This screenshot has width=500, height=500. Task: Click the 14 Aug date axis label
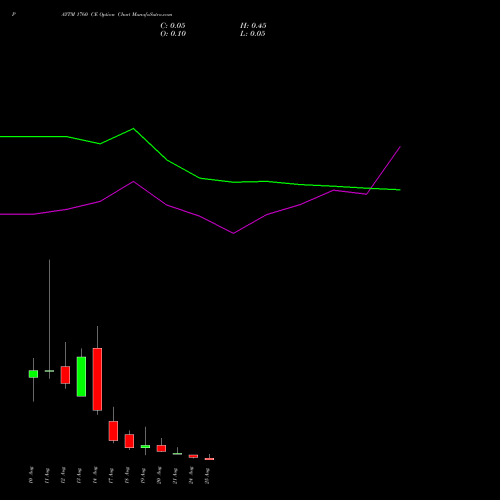pyautogui.click(x=95, y=475)
